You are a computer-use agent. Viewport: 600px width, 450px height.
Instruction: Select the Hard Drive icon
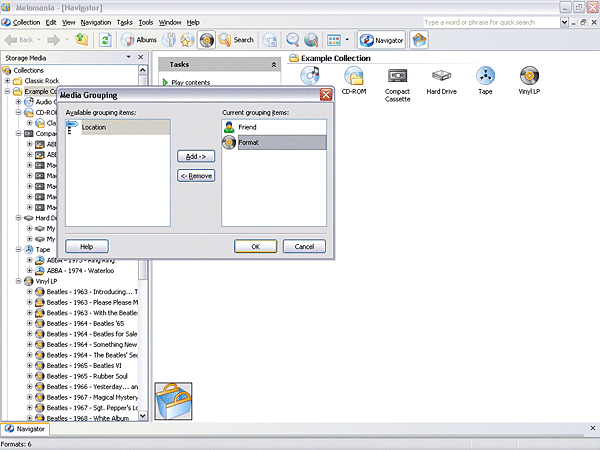[x=441, y=77]
